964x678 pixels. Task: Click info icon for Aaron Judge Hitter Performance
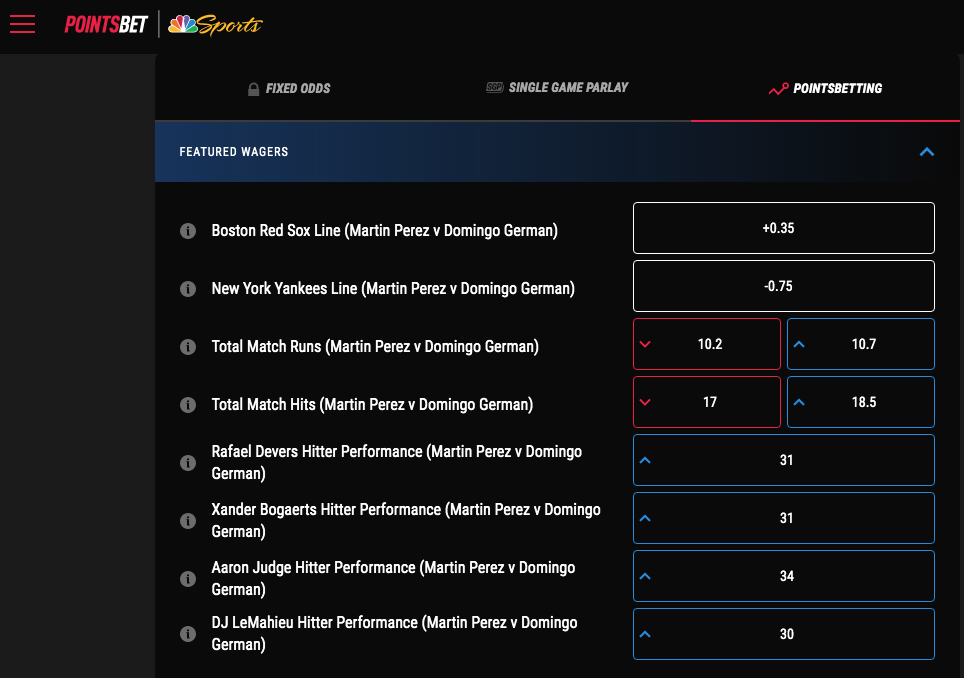pyautogui.click(x=187, y=579)
